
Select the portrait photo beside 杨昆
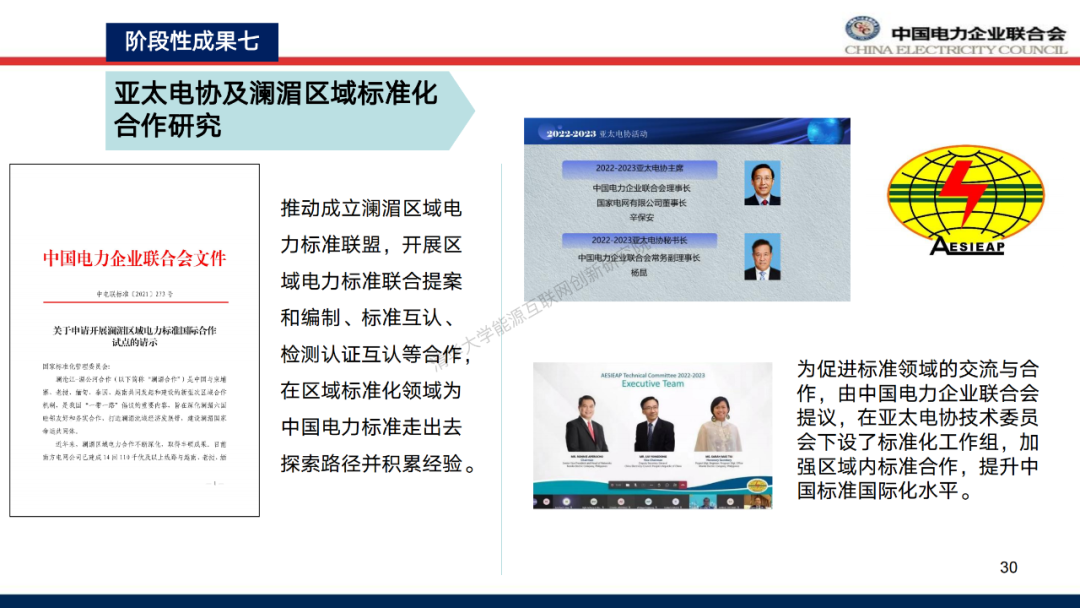click(762, 256)
